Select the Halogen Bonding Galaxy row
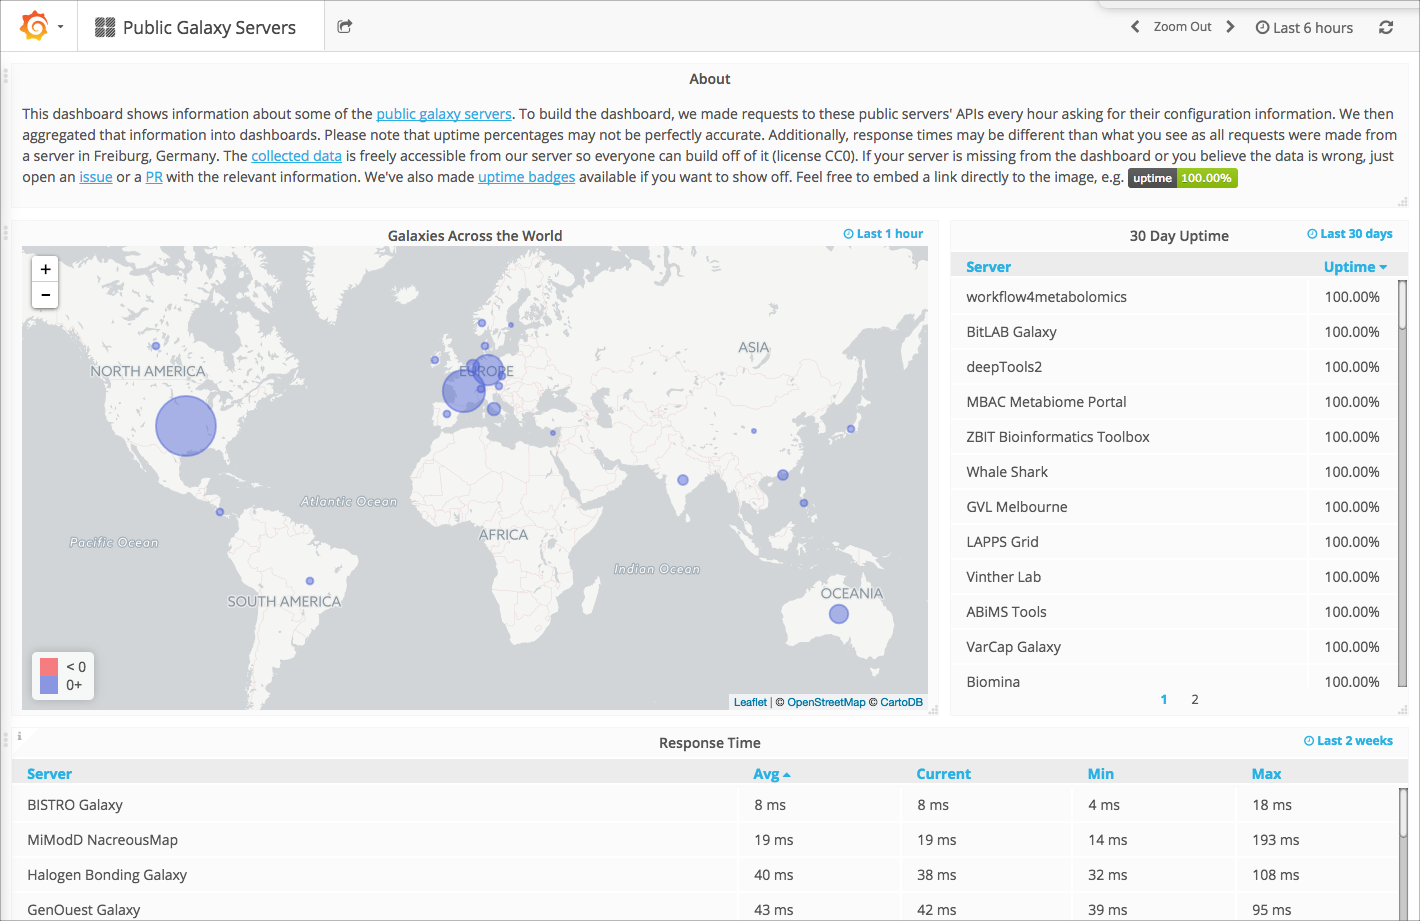The height and width of the screenshot is (921, 1420). (705, 875)
